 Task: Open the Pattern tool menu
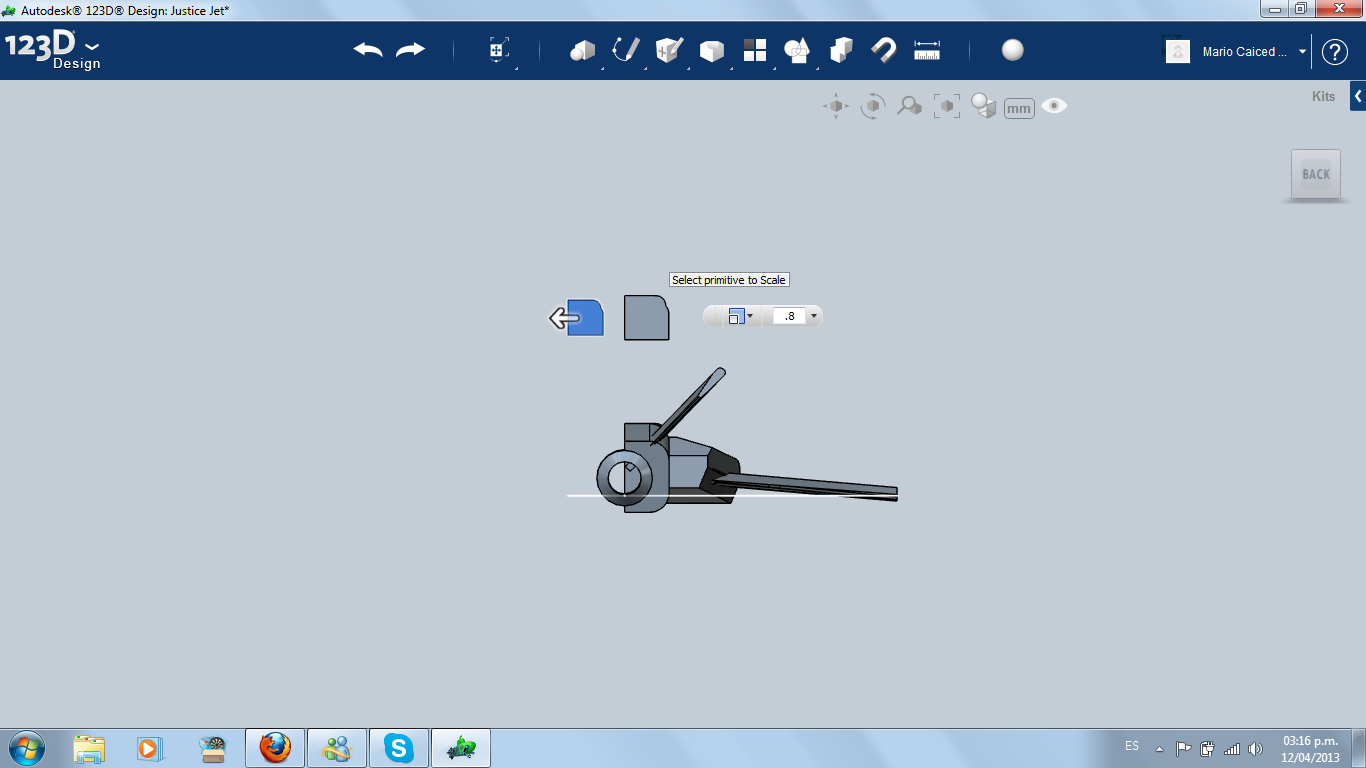[x=755, y=50]
